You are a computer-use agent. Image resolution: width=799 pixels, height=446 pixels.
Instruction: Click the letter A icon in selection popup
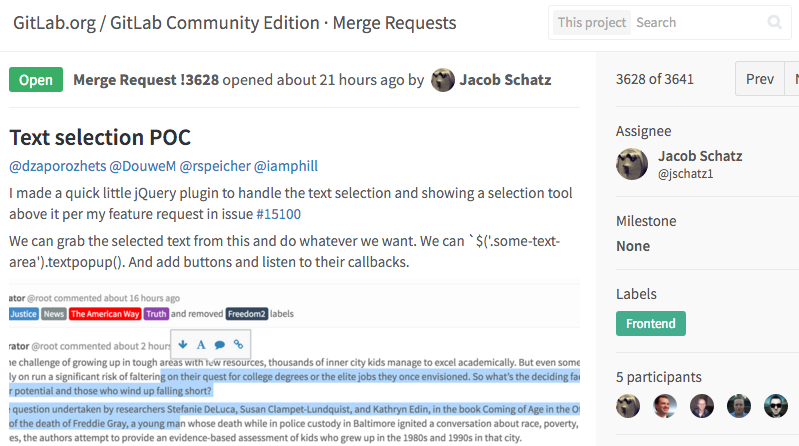(201, 345)
